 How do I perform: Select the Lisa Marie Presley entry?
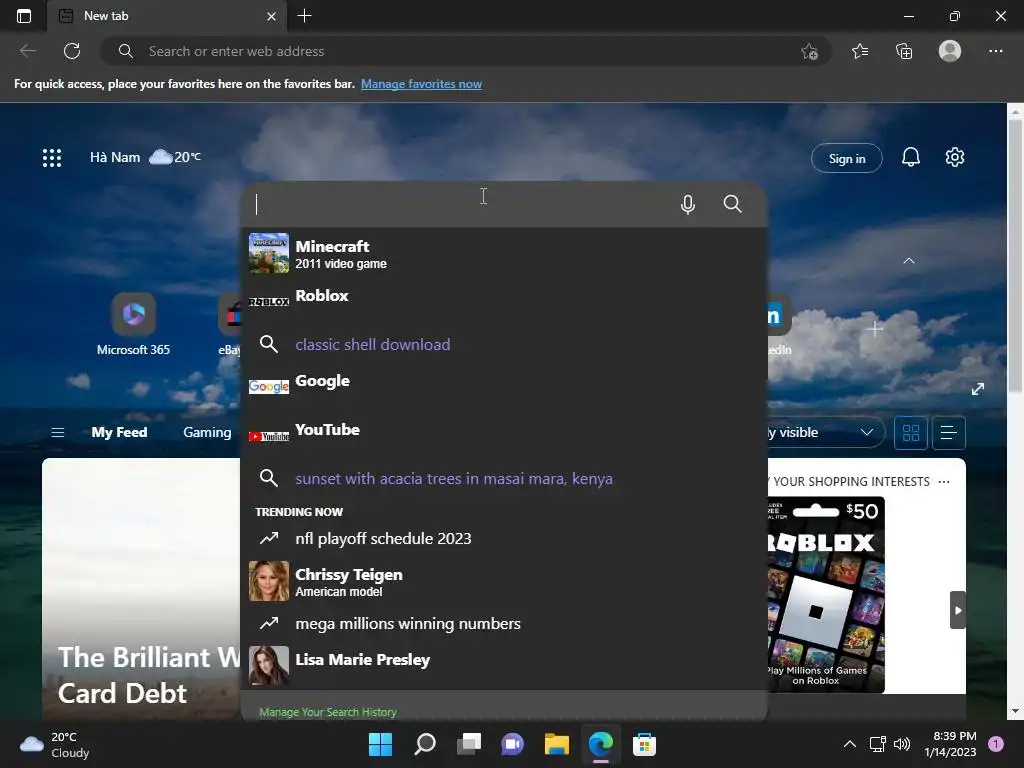504,665
